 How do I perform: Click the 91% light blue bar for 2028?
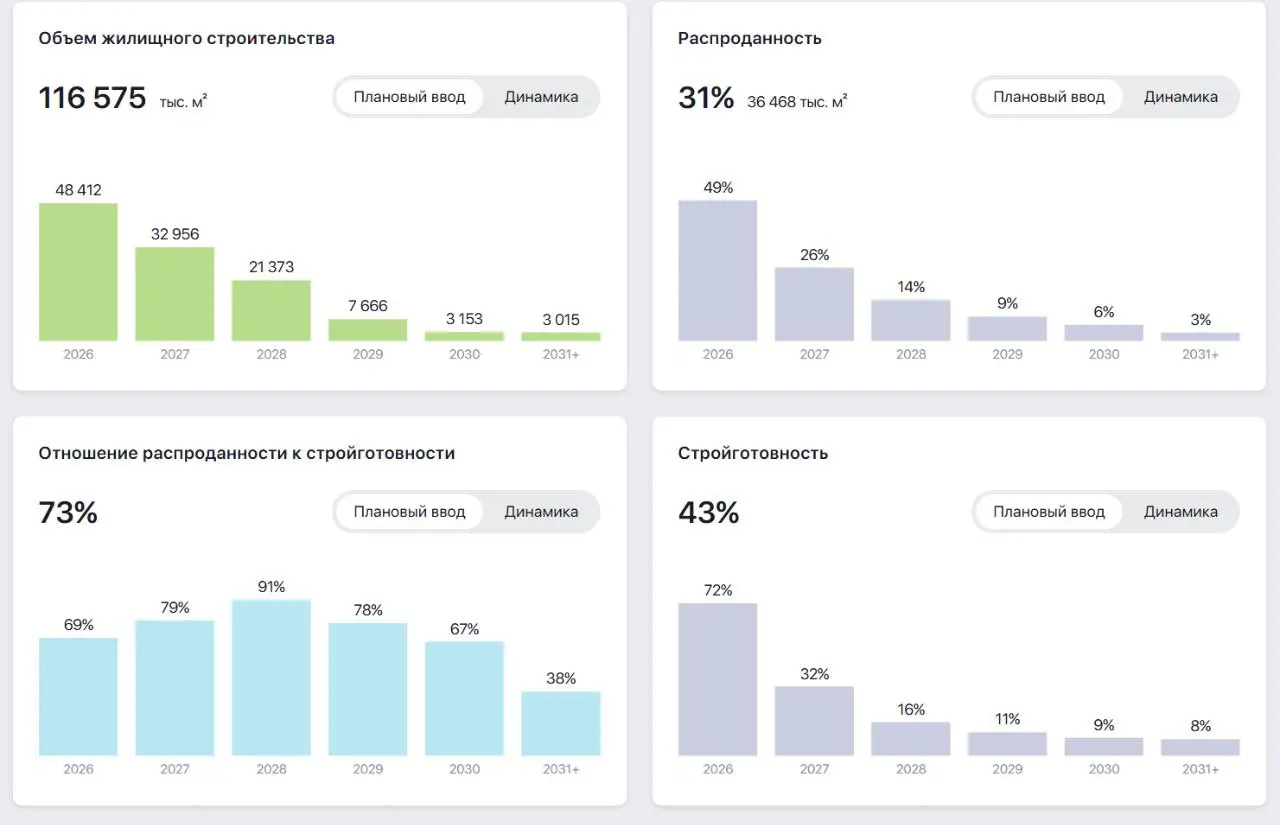tap(271, 678)
